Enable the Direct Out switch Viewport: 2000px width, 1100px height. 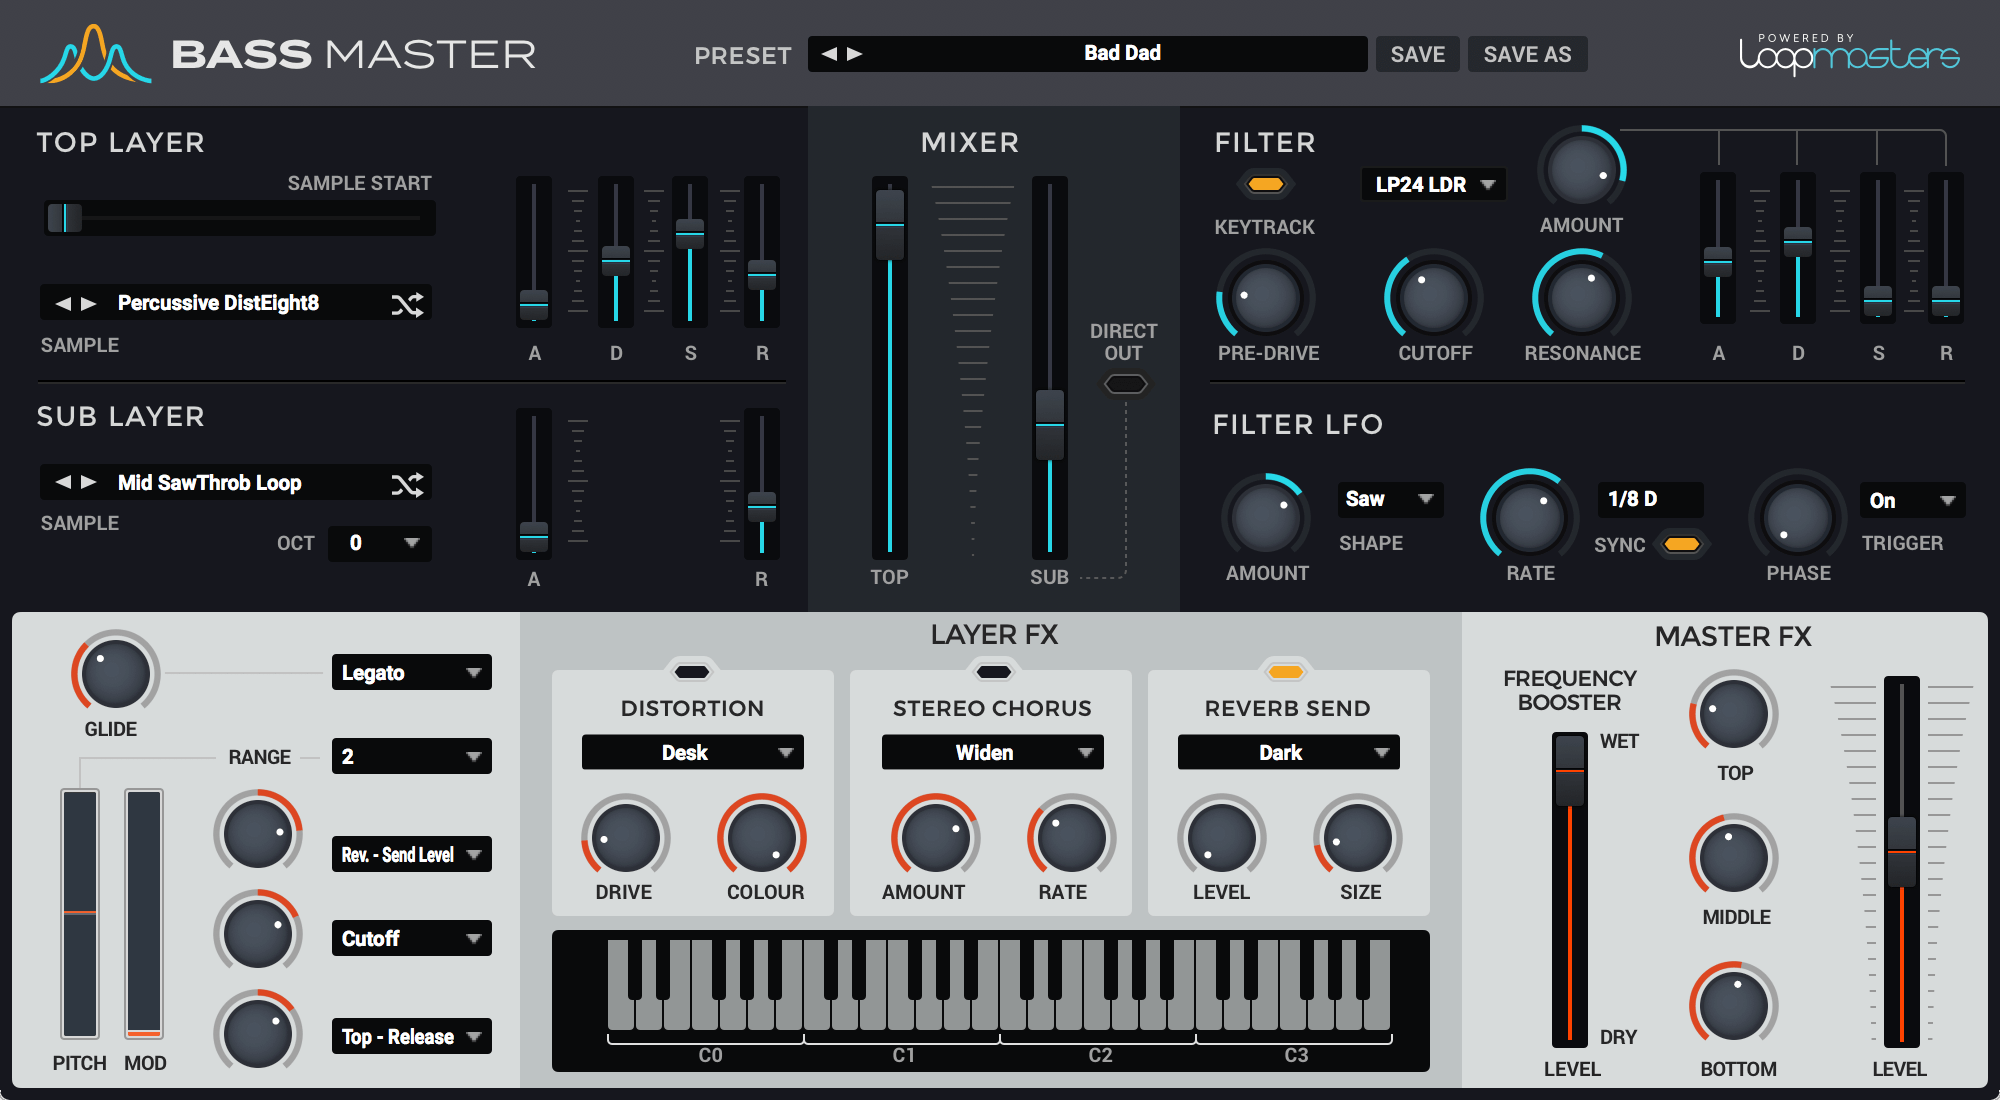tap(1125, 384)
